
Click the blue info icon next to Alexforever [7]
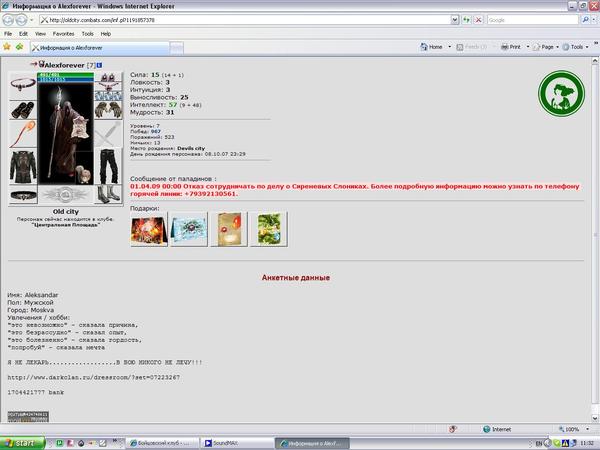tap(99, 65)
